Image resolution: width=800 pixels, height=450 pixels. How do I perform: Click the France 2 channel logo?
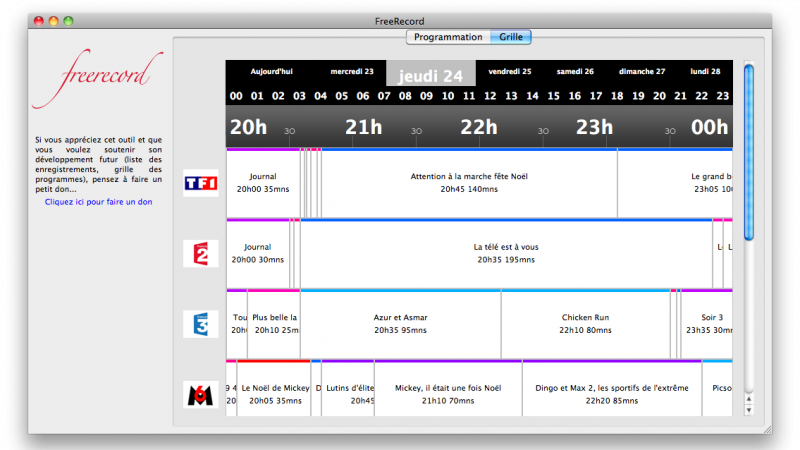click(201, 254)
